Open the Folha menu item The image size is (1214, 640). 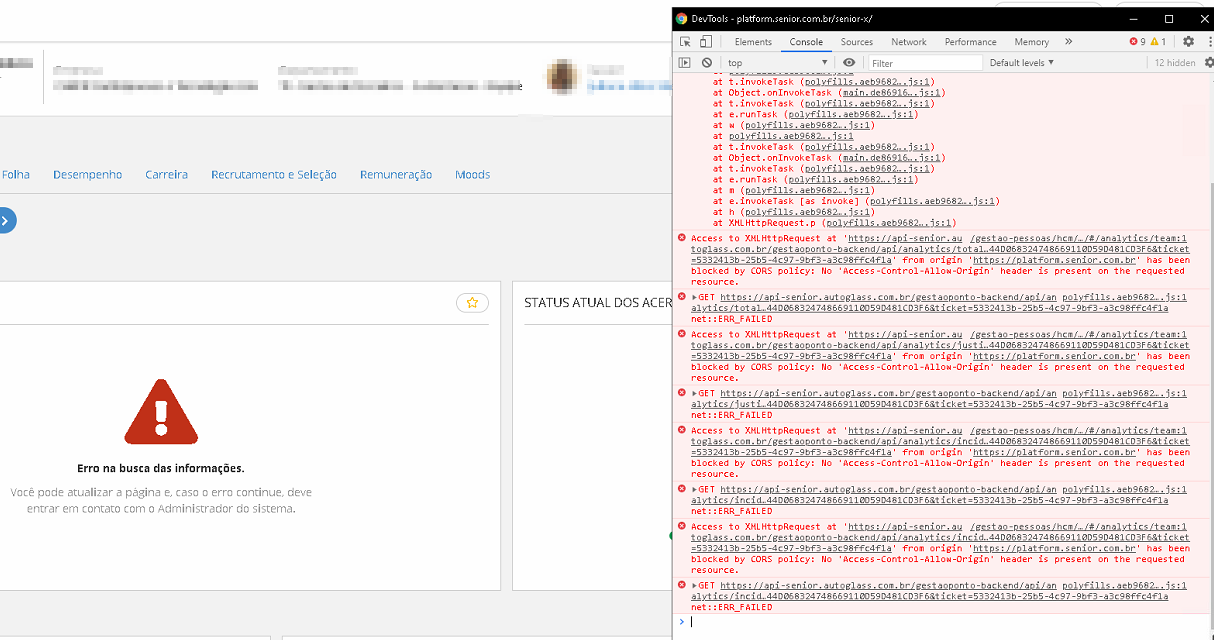[x=15, y=174]
